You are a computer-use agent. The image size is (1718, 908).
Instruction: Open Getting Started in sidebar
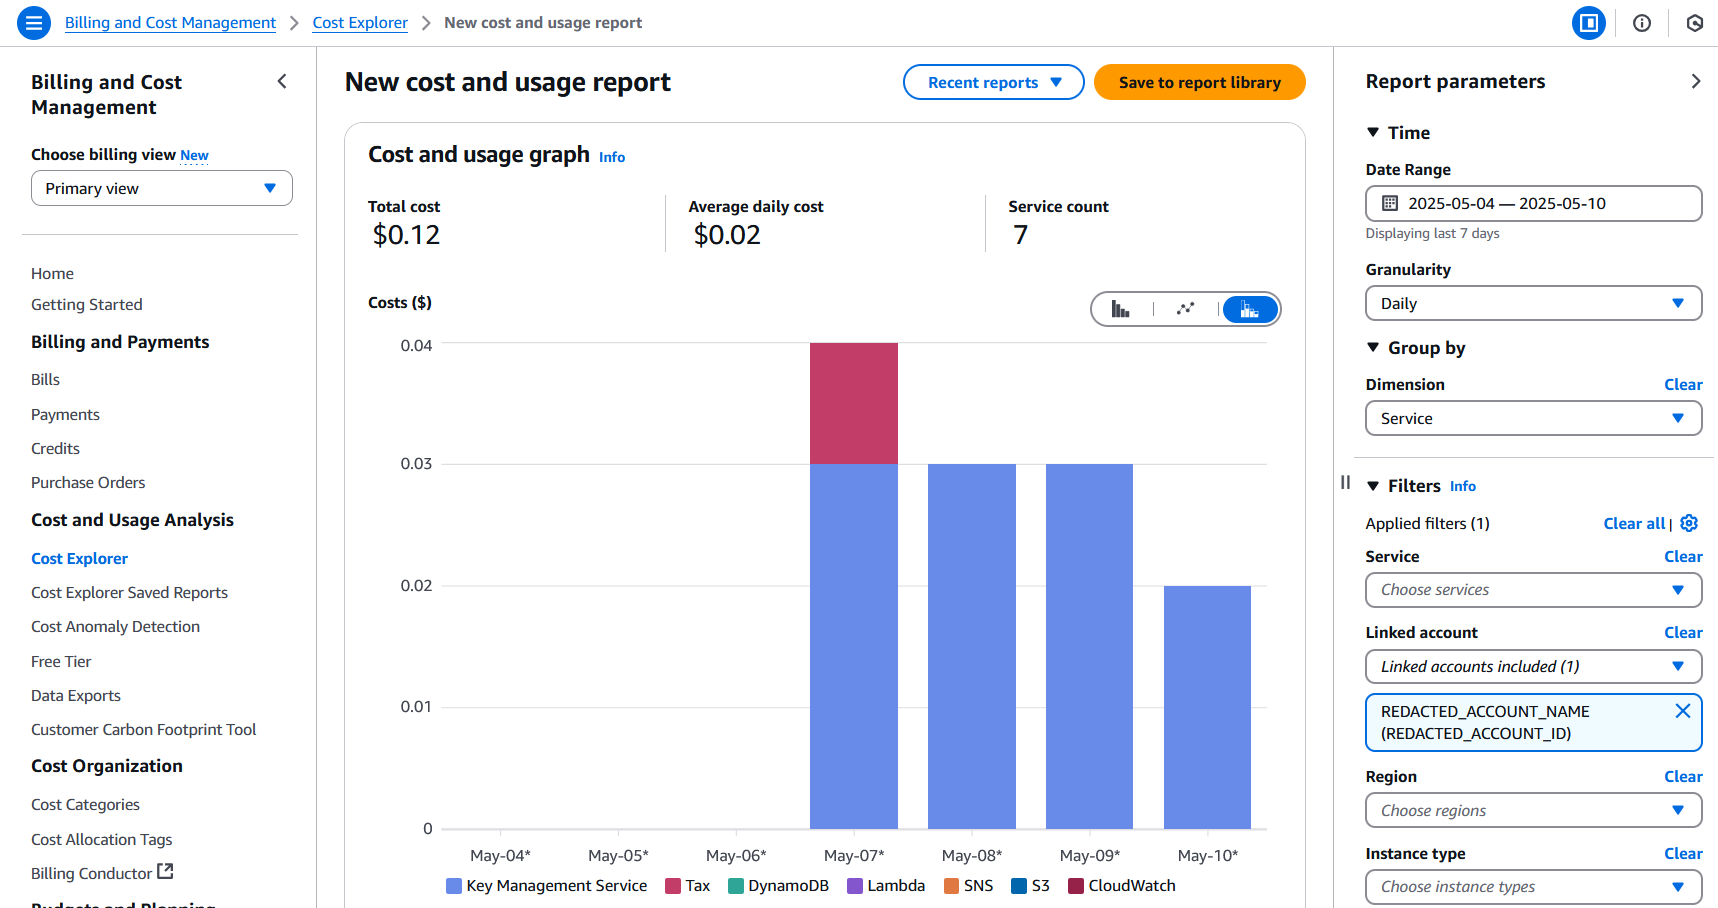pos(87,304)
